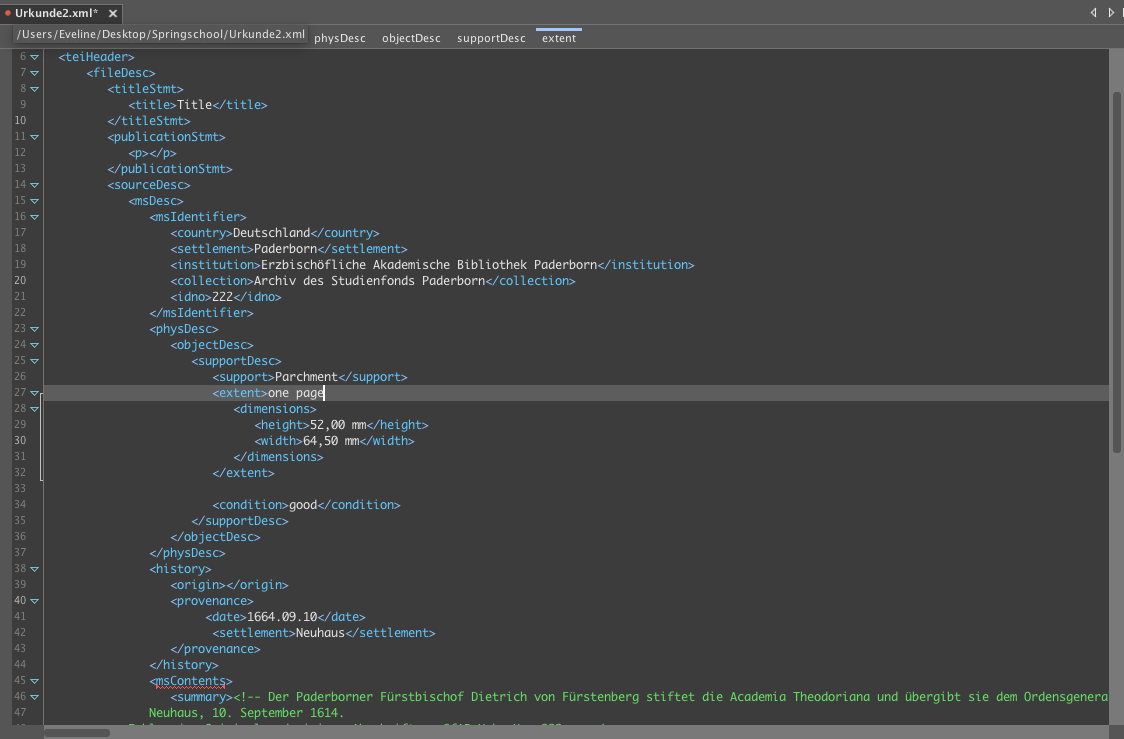Viewport: 1124px width, 739px height.
Task: Collapse the sourceDesc fold on line 14
Action: point(34,185)
